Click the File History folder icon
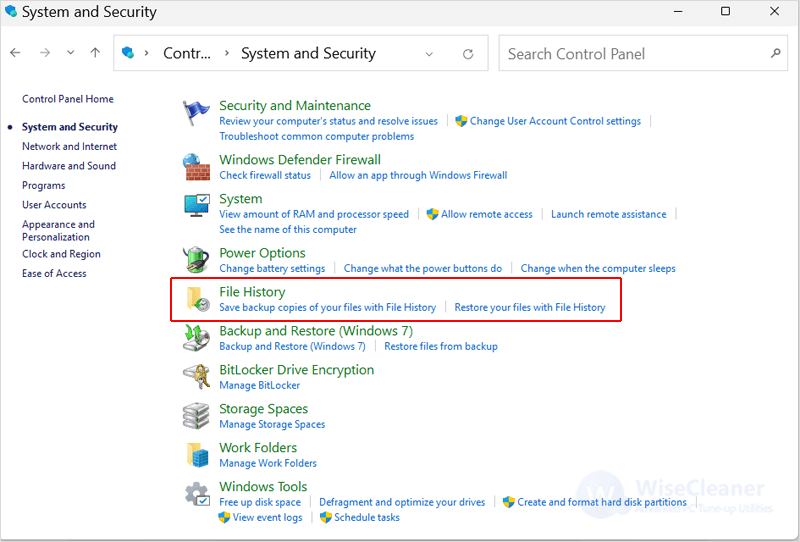The height and width of the screenshot is (542, 800). click(197, 299)
